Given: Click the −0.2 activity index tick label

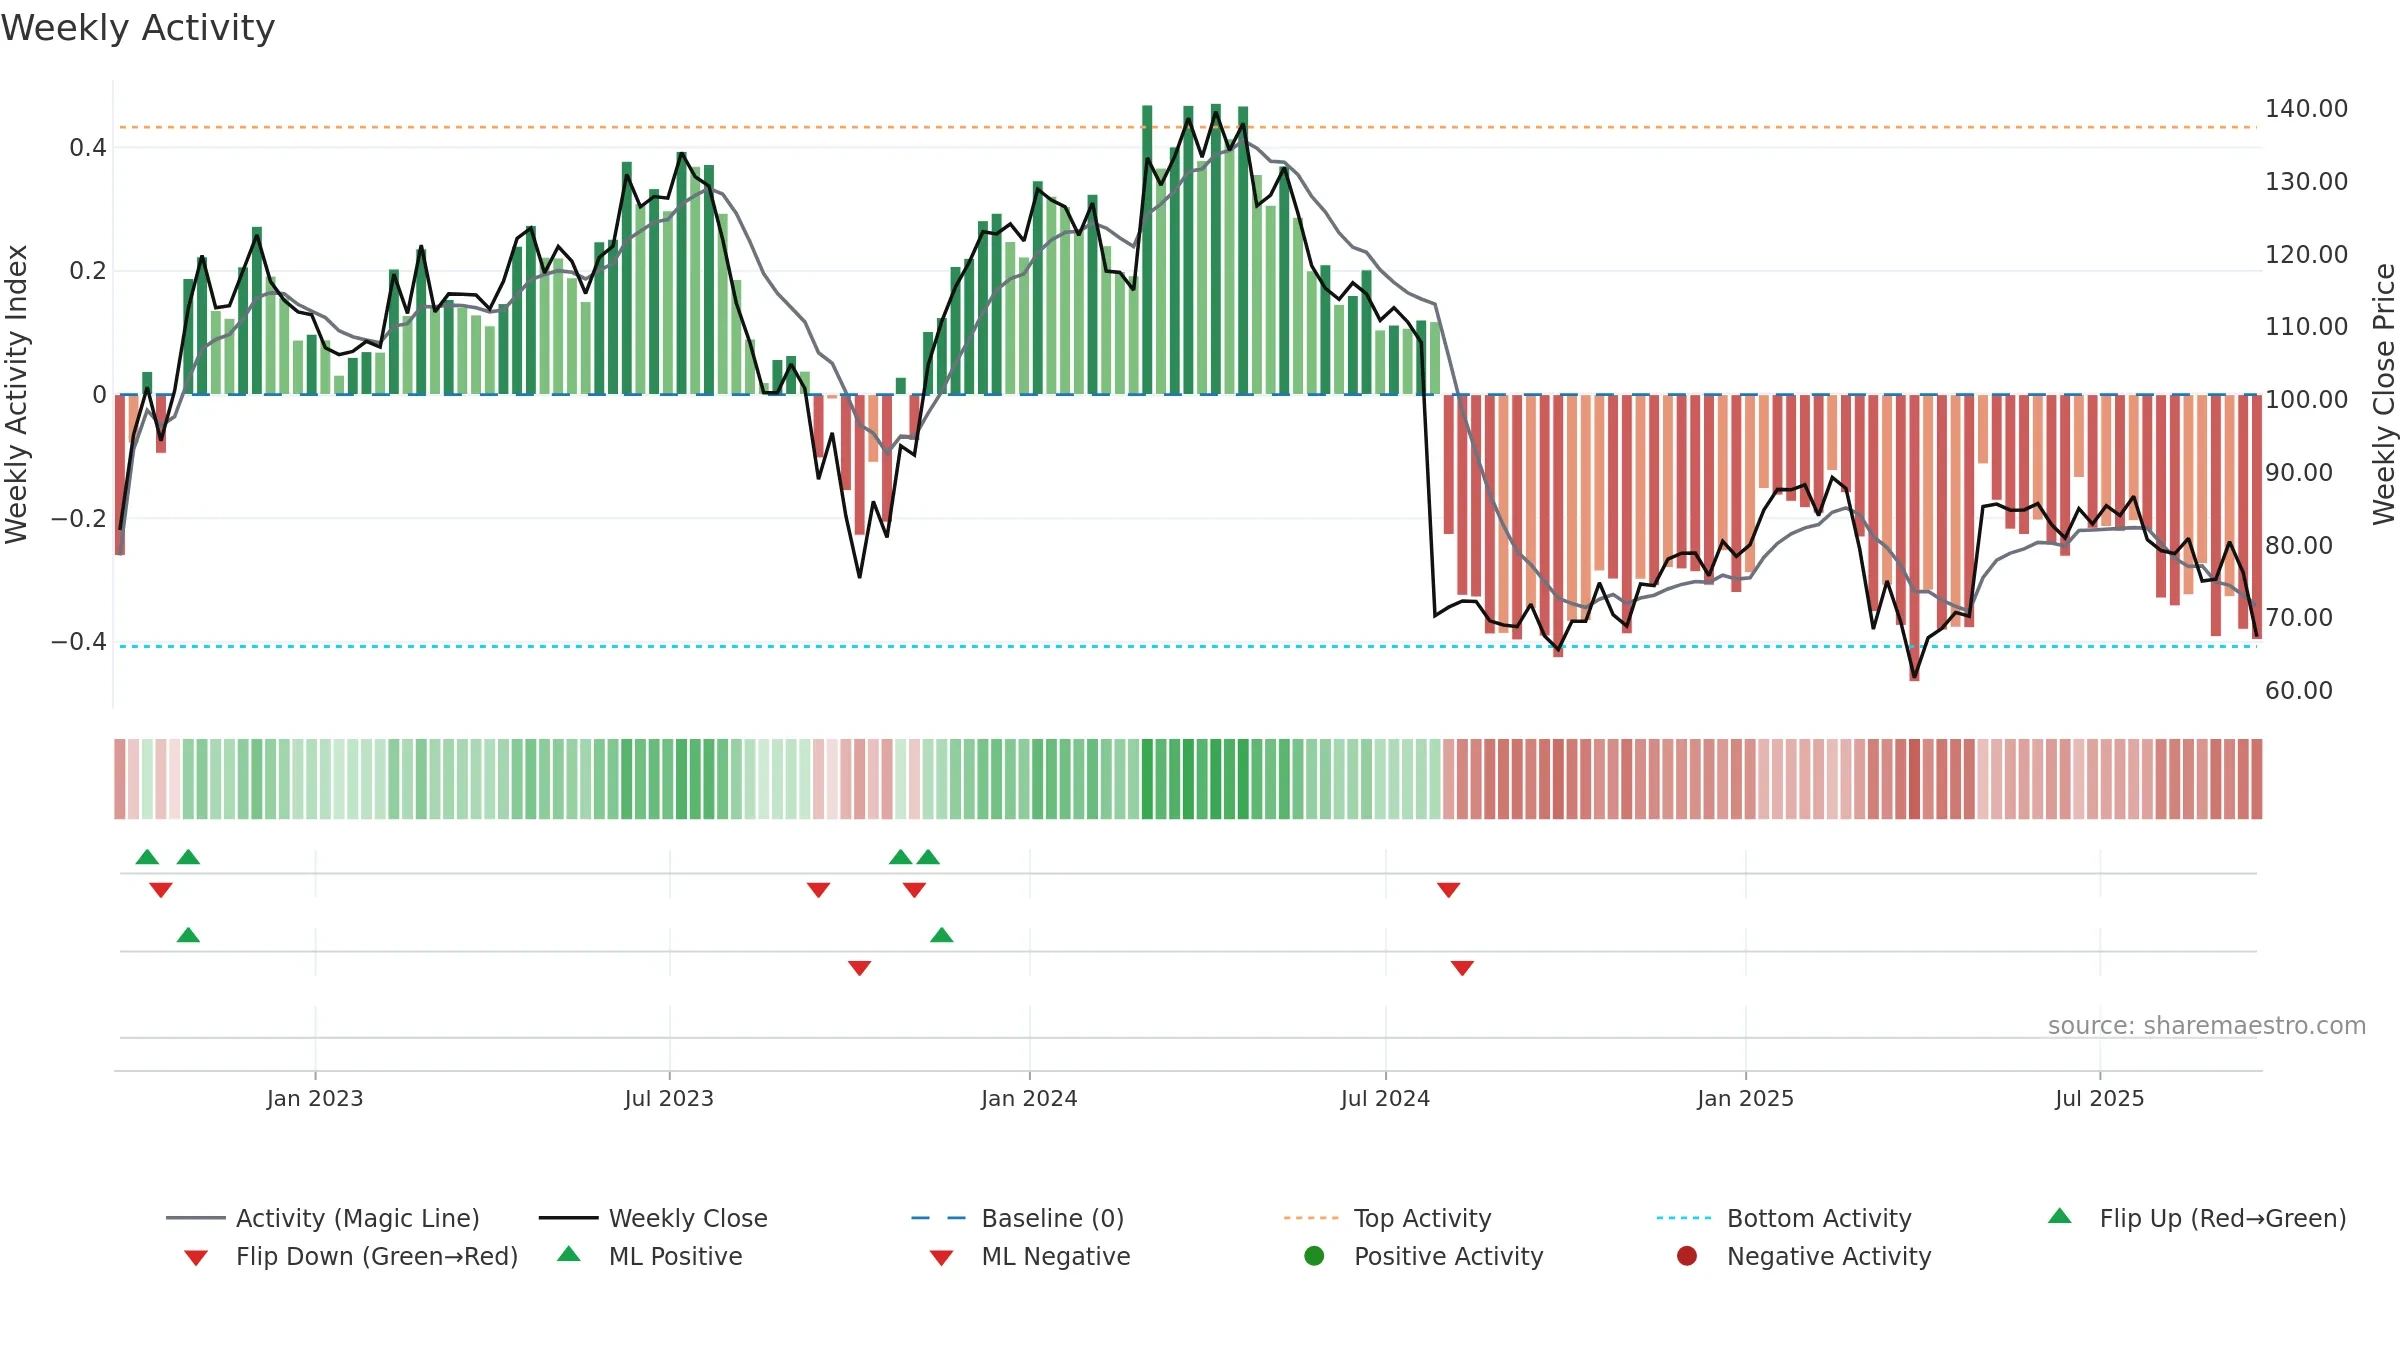Looking at the screenshot, I should [78, 518].
